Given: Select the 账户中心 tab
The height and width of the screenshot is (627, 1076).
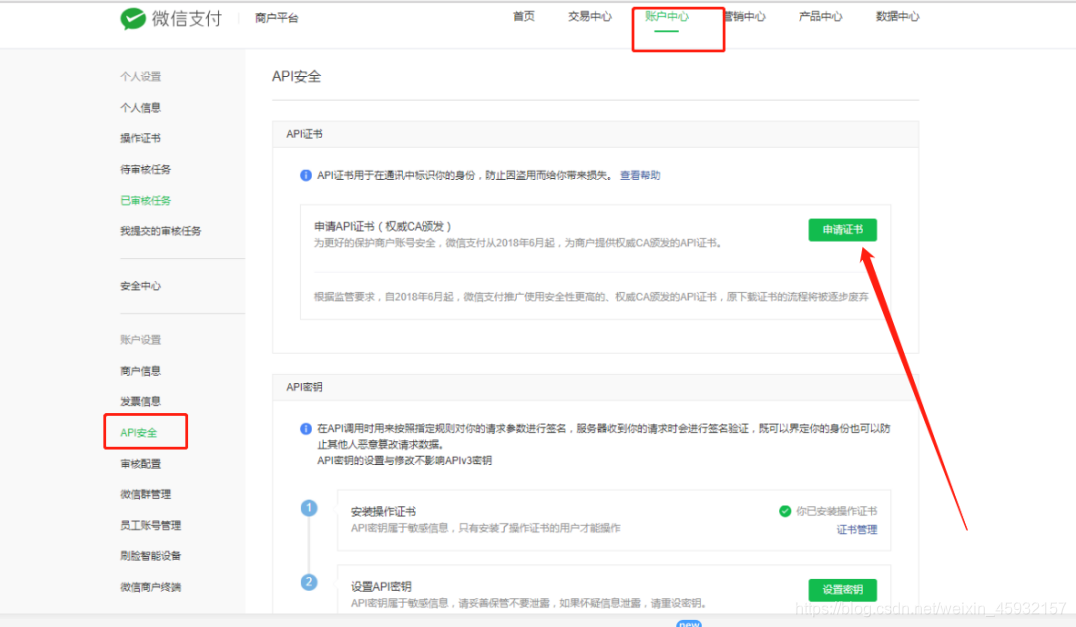Looking at the screenshot, I should pyautogui.click(x=666, y=16).
